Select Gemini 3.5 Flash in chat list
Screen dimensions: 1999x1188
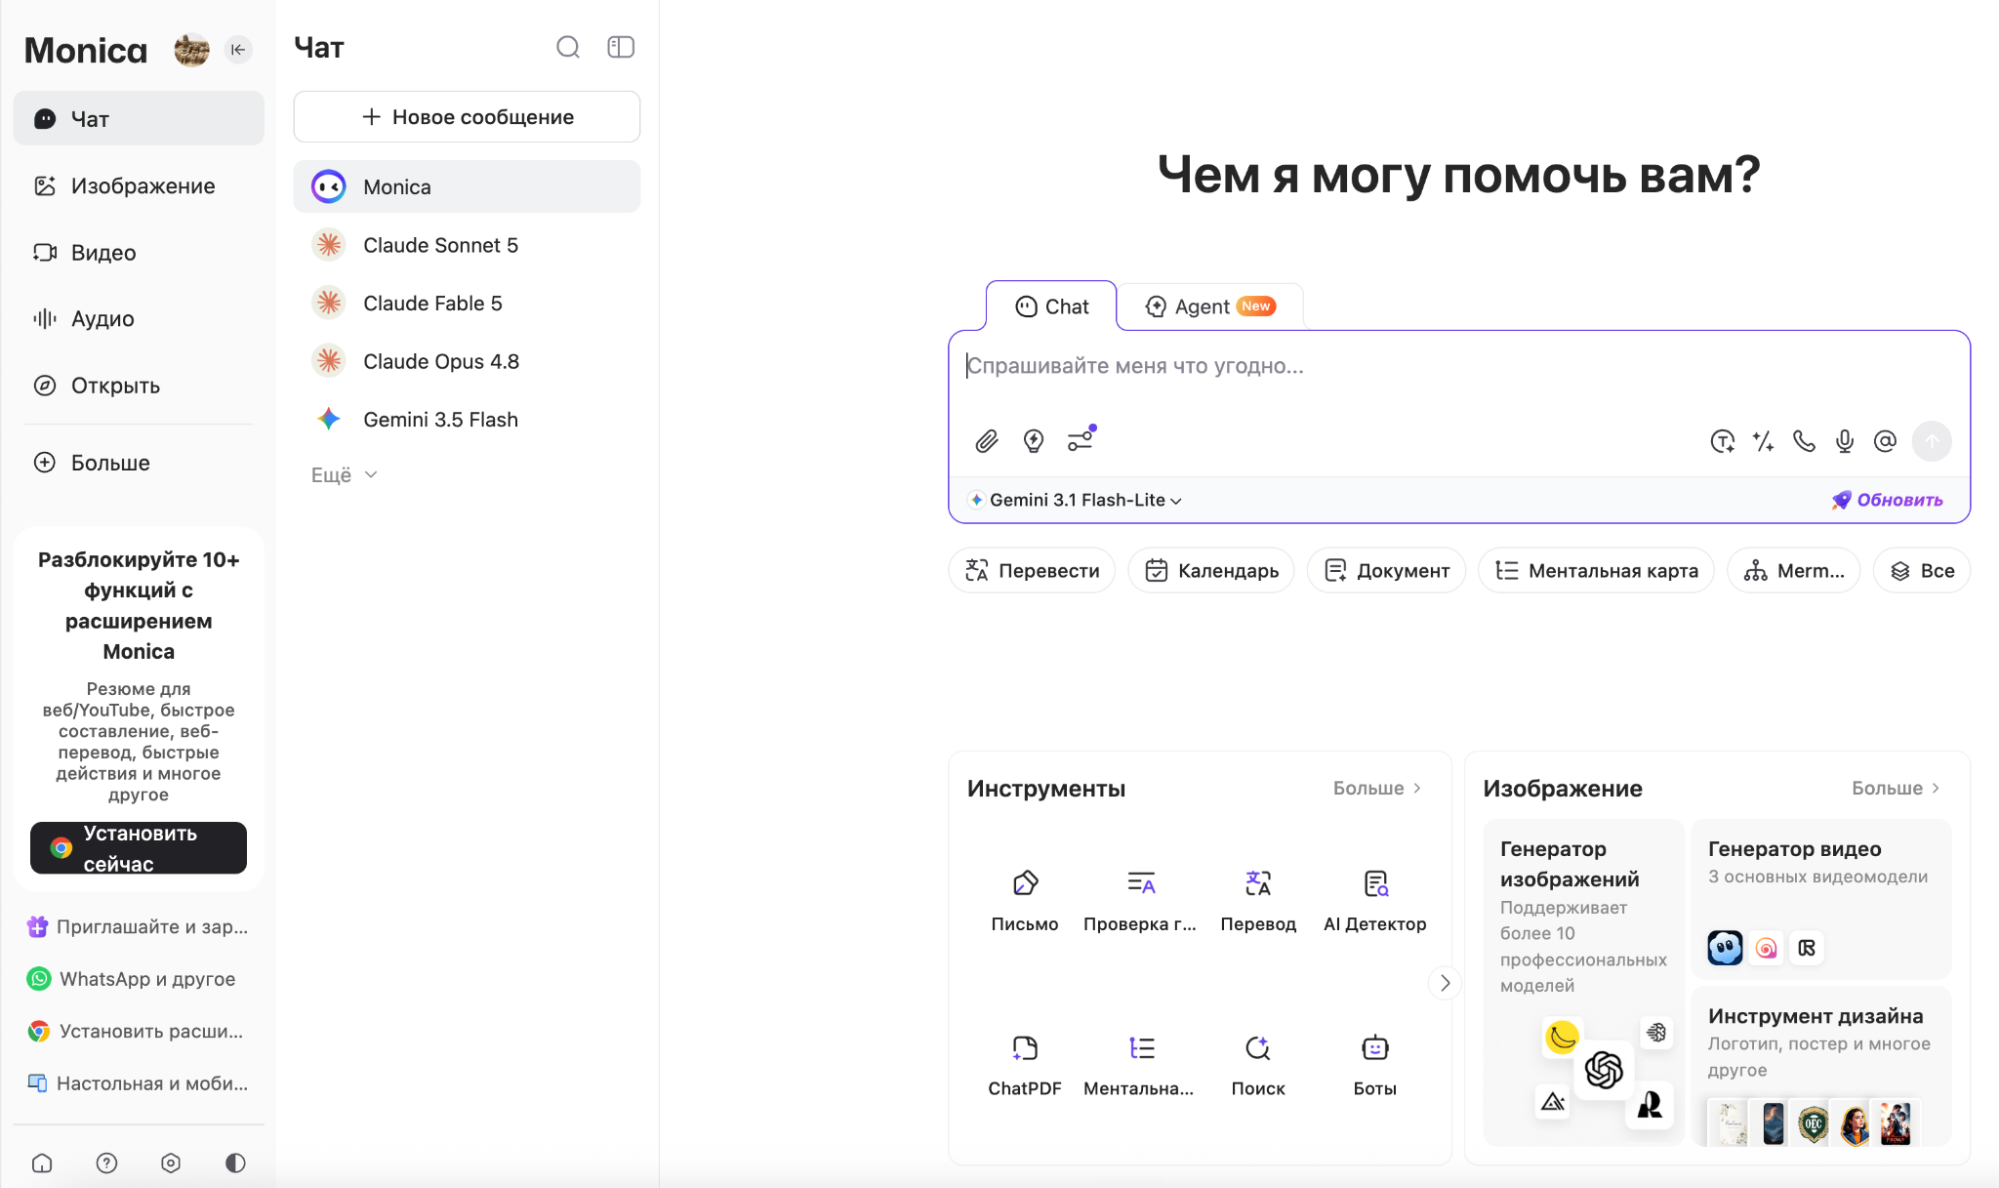467,419
